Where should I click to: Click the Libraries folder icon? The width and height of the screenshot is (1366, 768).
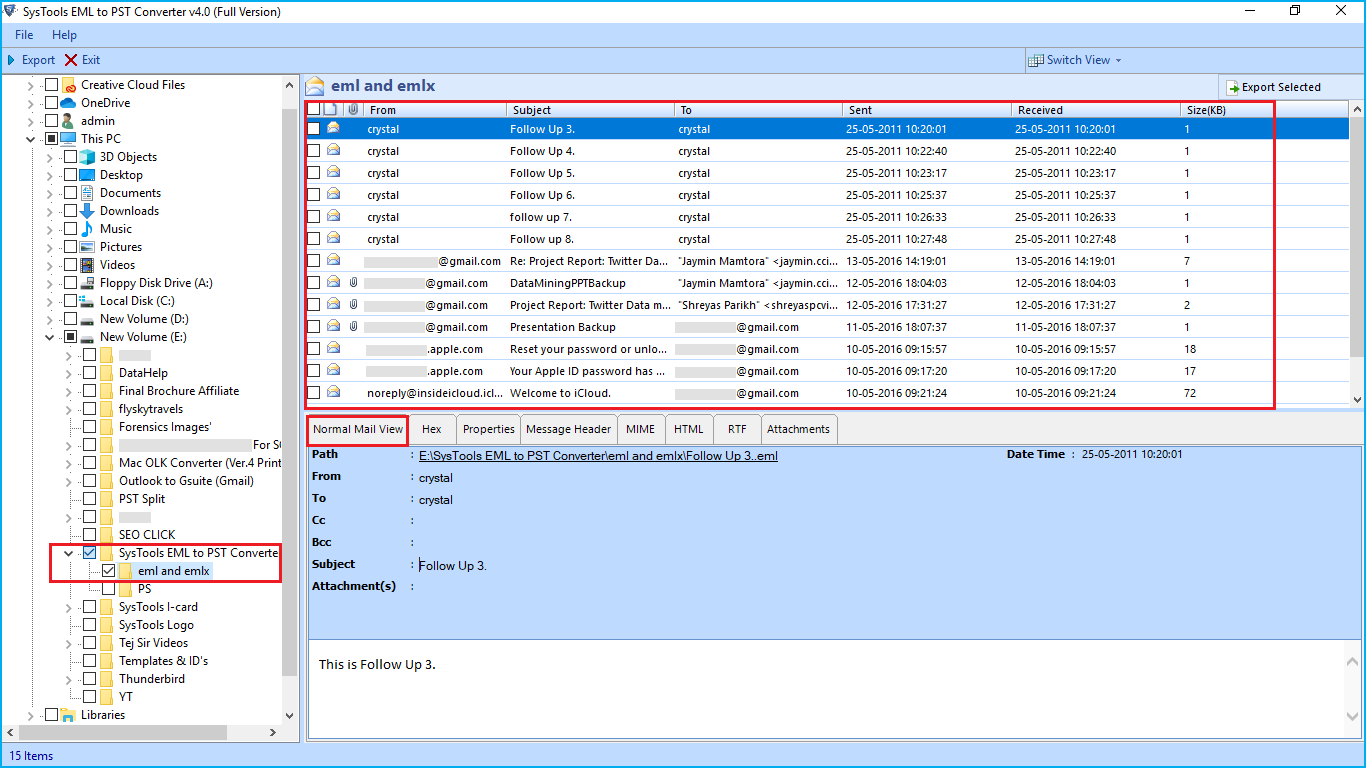pos(68,715)
